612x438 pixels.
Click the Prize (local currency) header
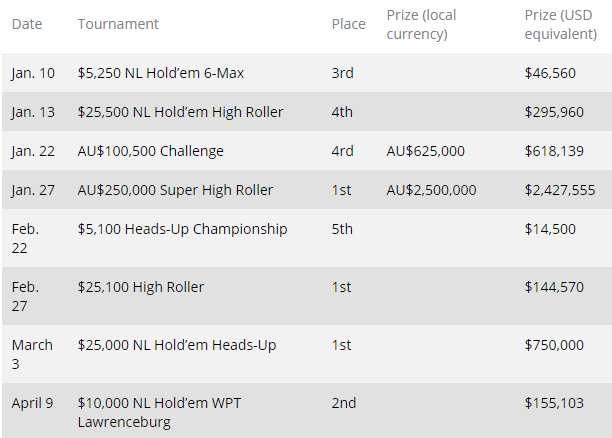[416, 24]
